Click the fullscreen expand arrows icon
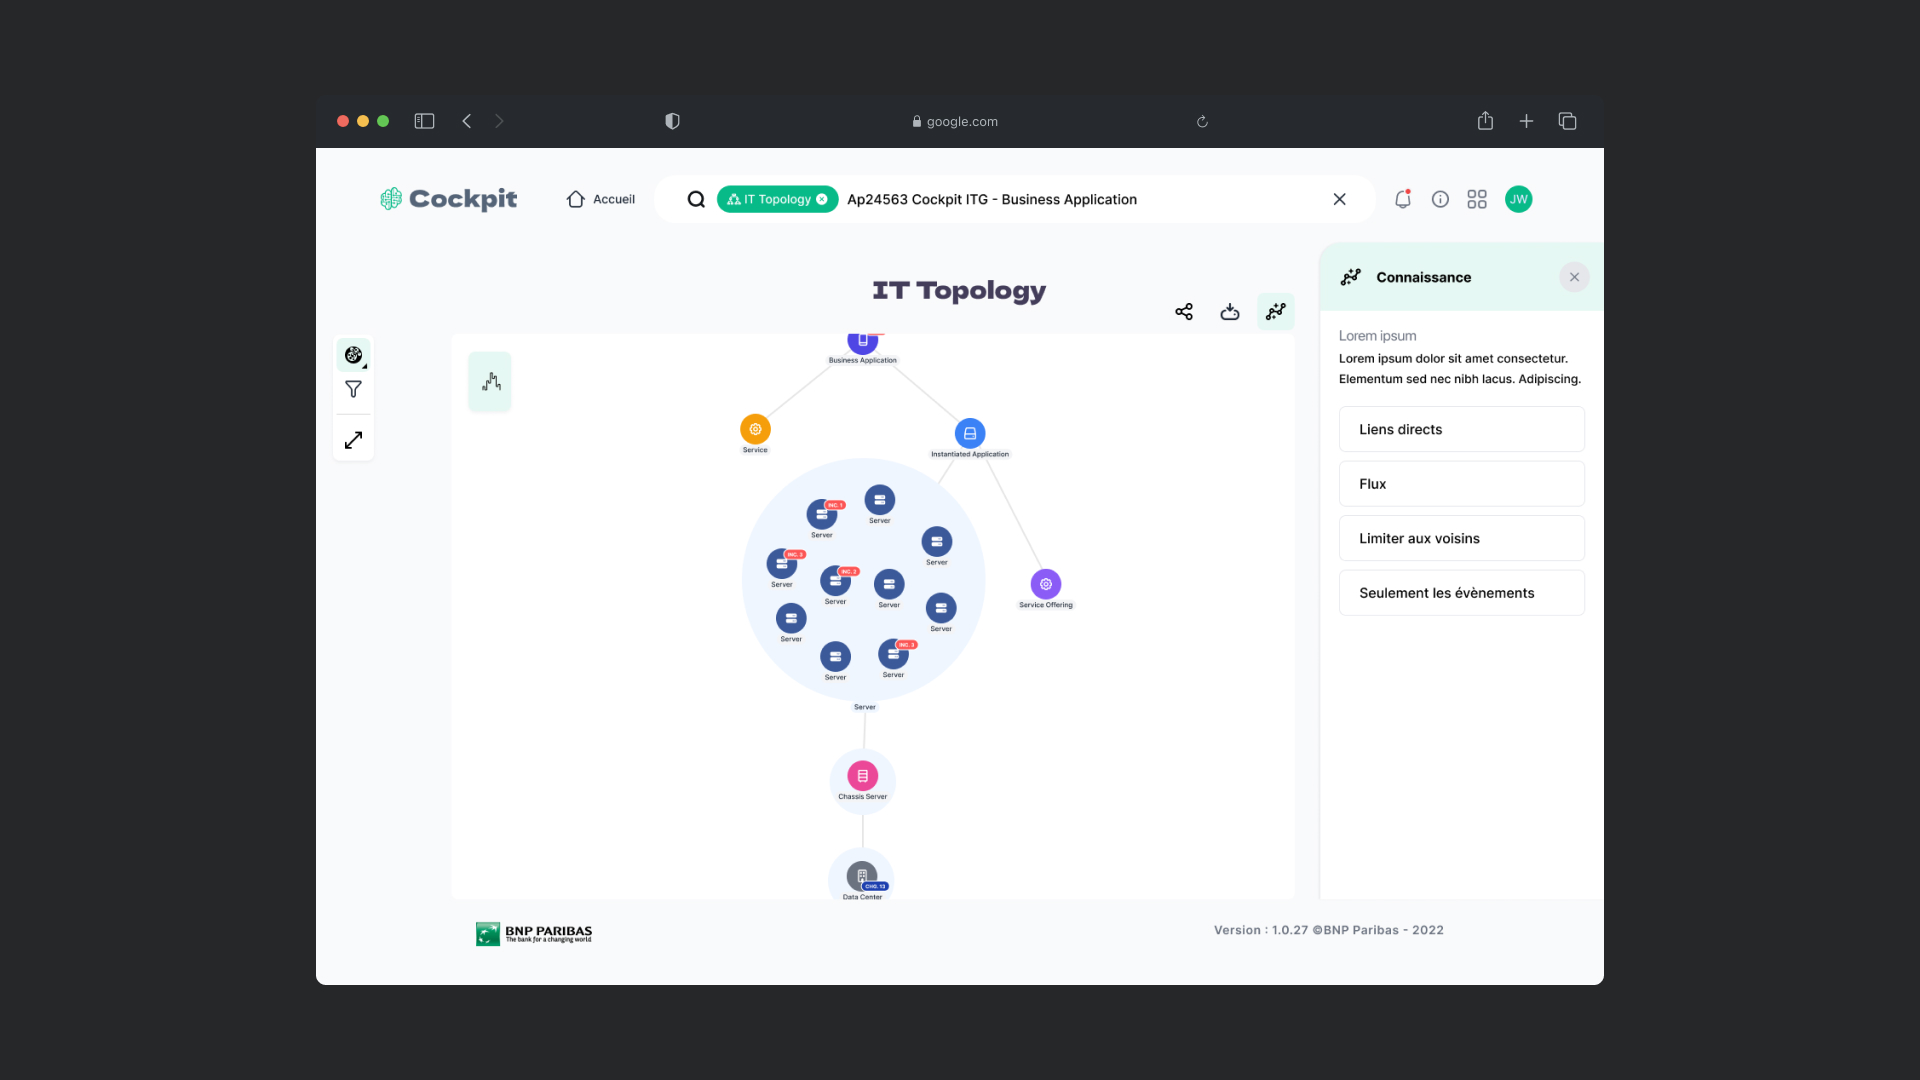The width and height of the screenshot is (1920, 1080). tap(353, 440)
